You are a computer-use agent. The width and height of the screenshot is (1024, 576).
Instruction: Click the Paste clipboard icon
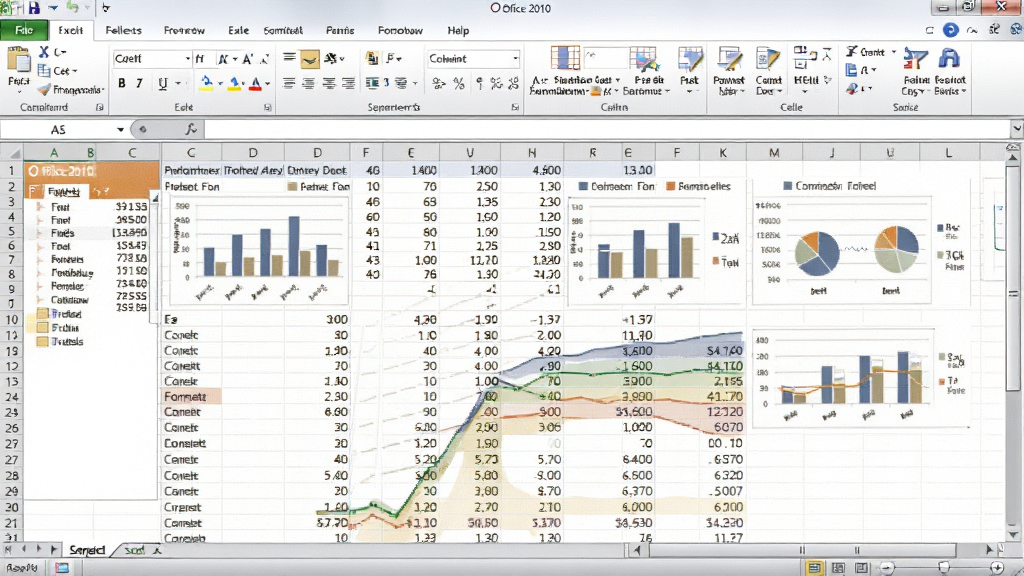click(x=18, y=61)
